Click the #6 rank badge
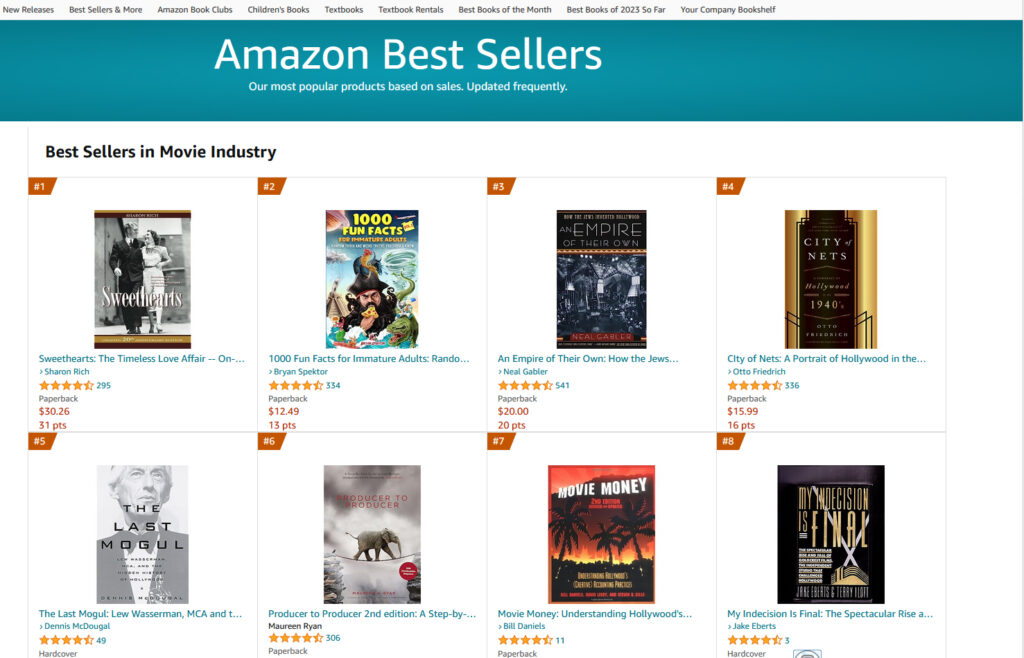This screenshot has width=1024, height=658. coord(270,441)
